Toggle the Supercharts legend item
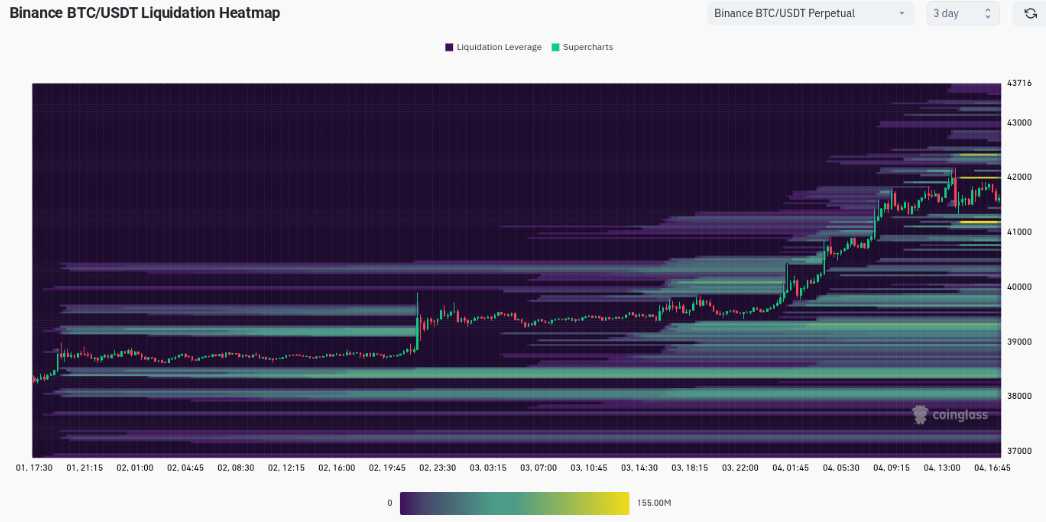The image size is (1046, 522). click(x=582, y=47)
